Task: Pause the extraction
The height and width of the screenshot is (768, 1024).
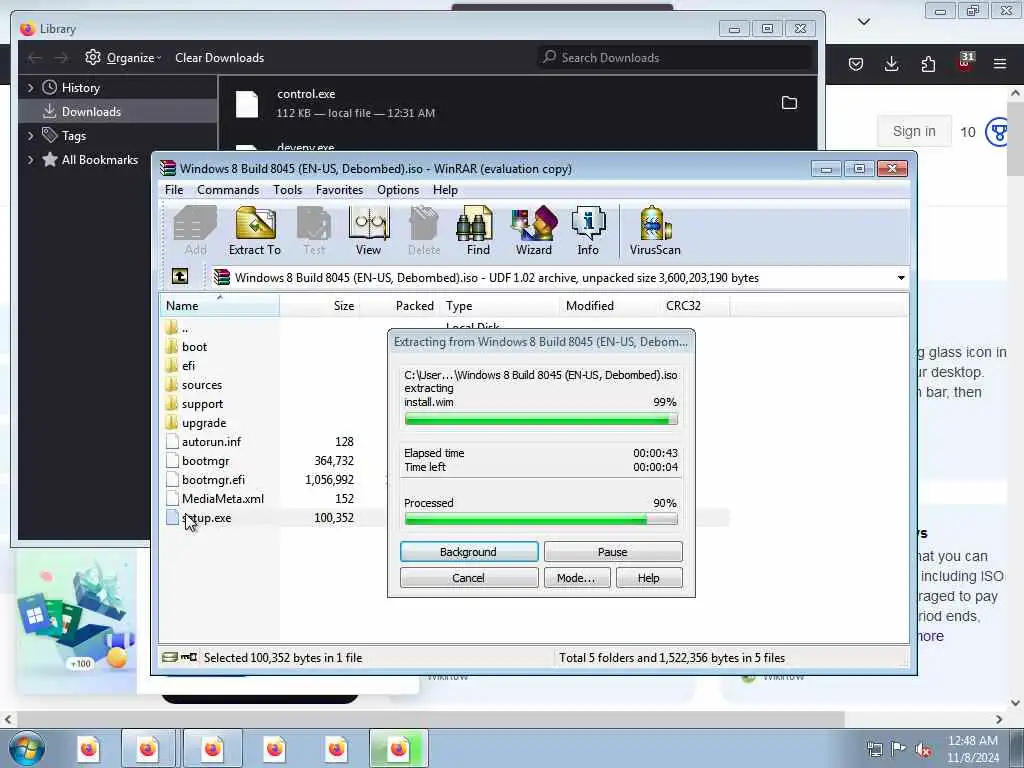Action: click(x=613, y=552)
